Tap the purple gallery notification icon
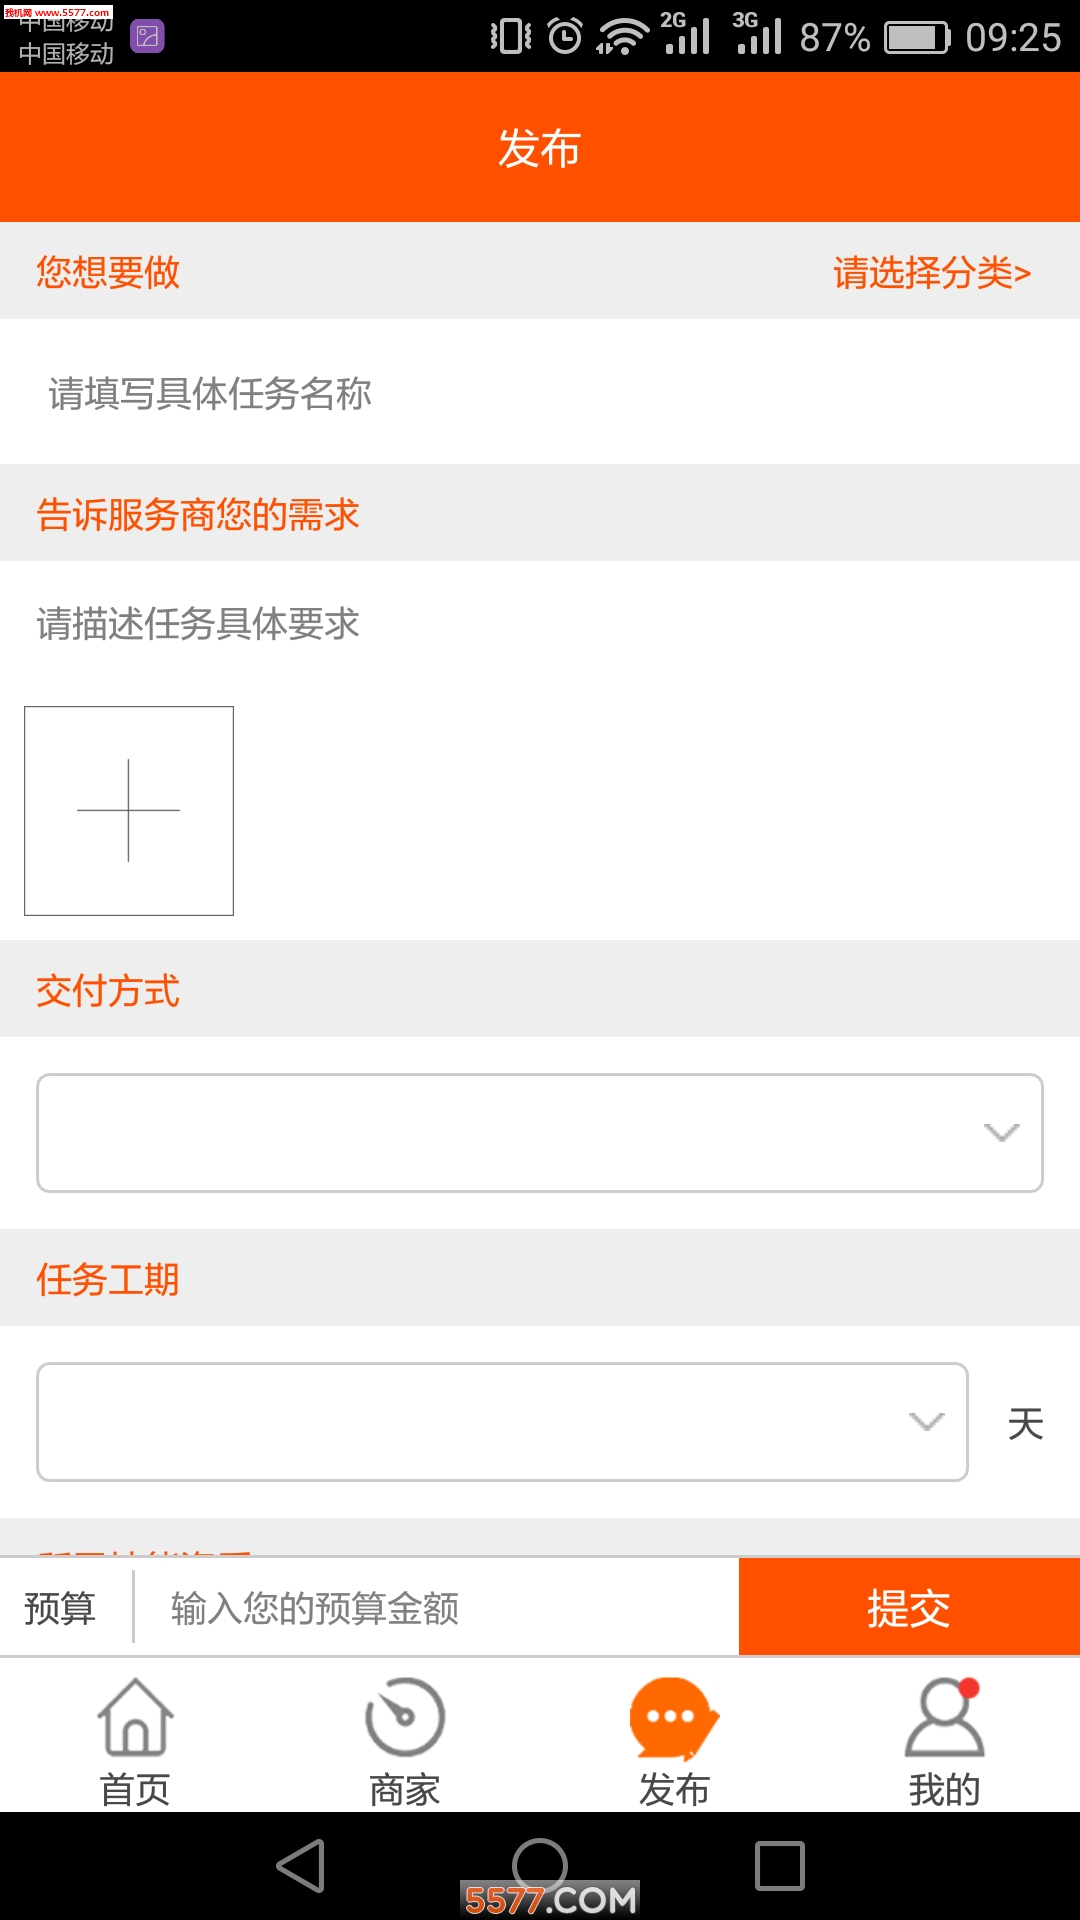This screenshot has width=1080, height=1920. coord(147,37)
